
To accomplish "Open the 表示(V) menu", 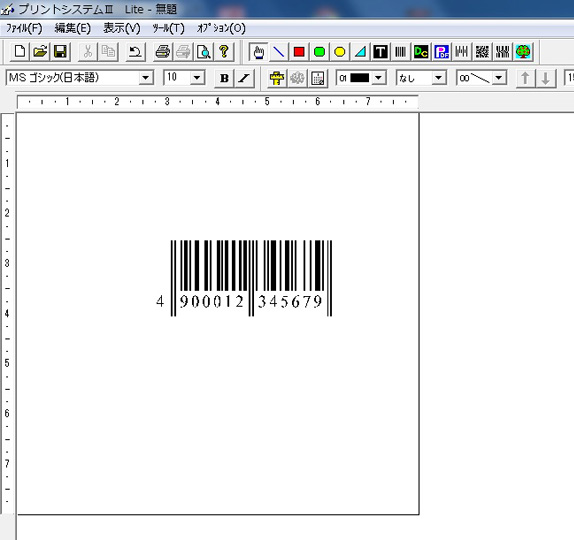I will (x=122, y=28).
